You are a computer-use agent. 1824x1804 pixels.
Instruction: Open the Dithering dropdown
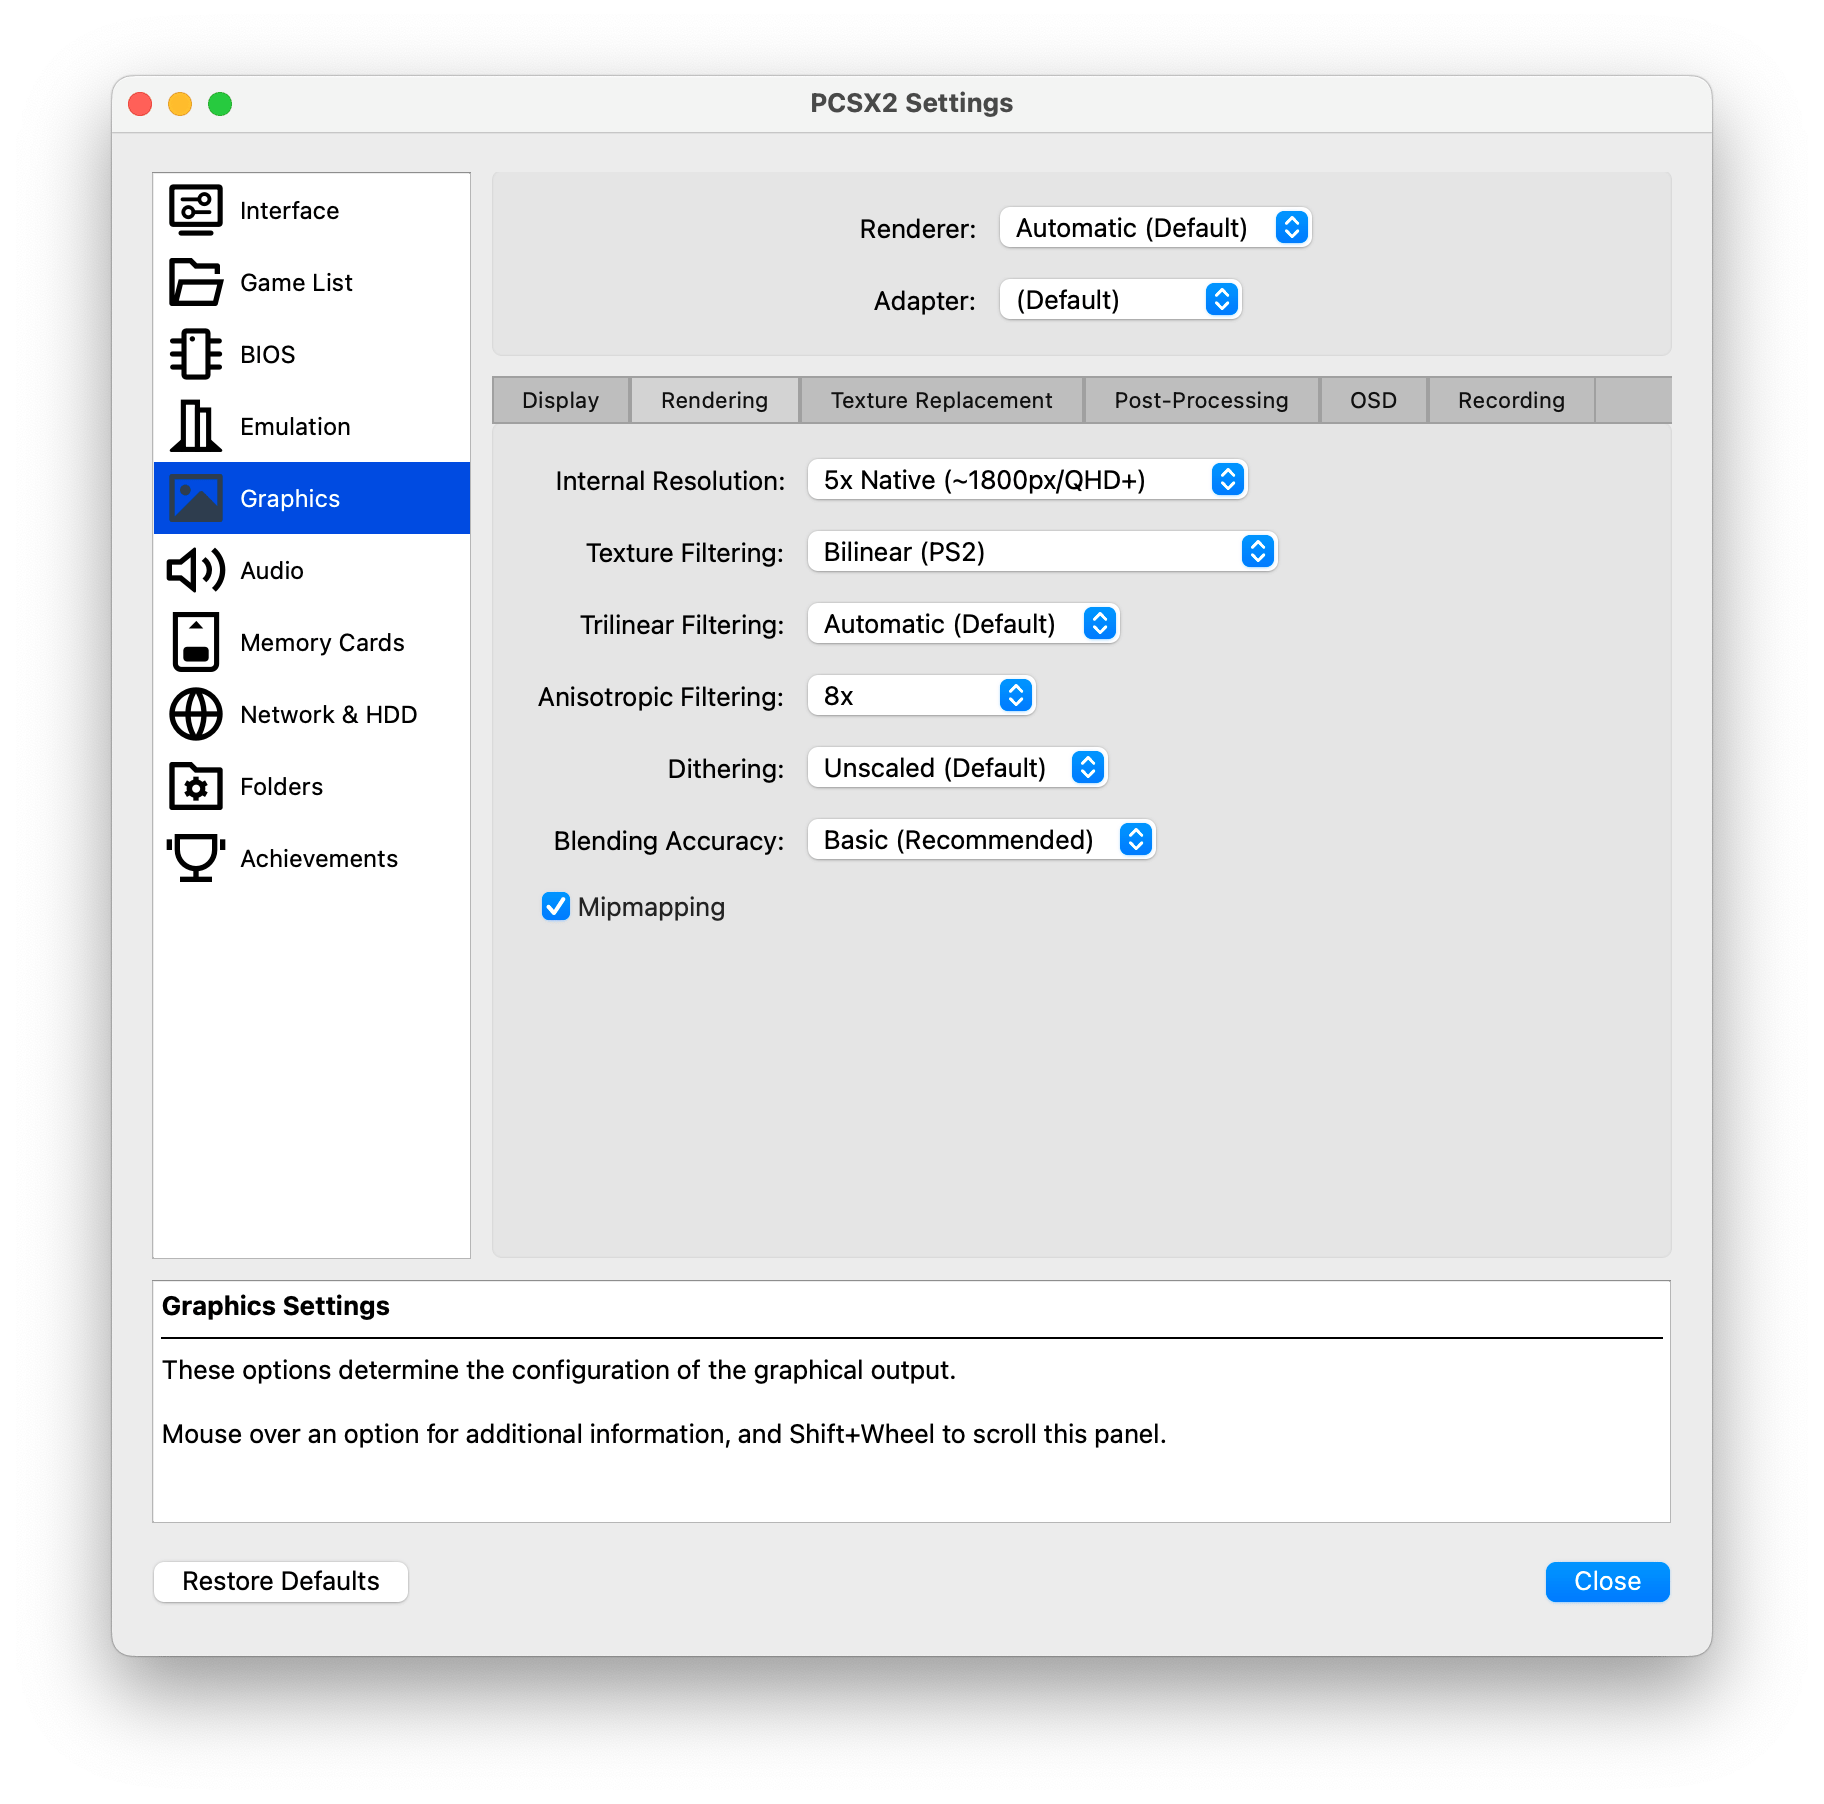click(957, 768)
